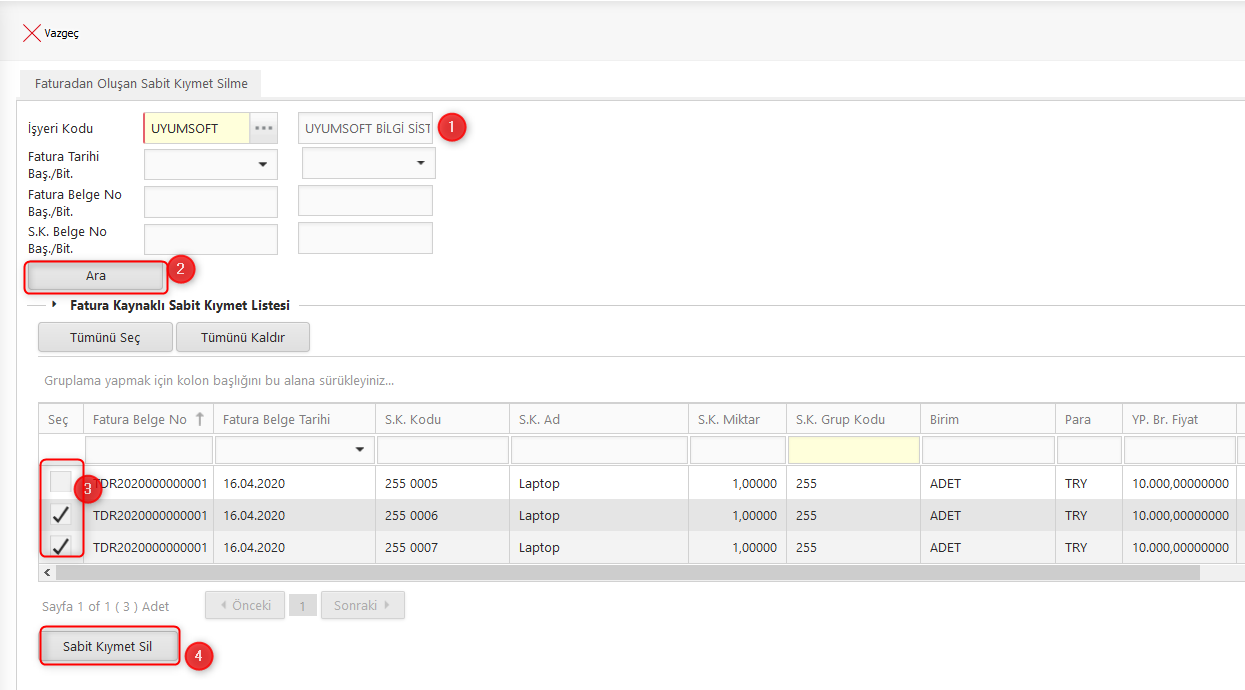Open İşyeri Kodu lookup ellipsis button
The image size is (1245, 690).
(x=263, y=129)
